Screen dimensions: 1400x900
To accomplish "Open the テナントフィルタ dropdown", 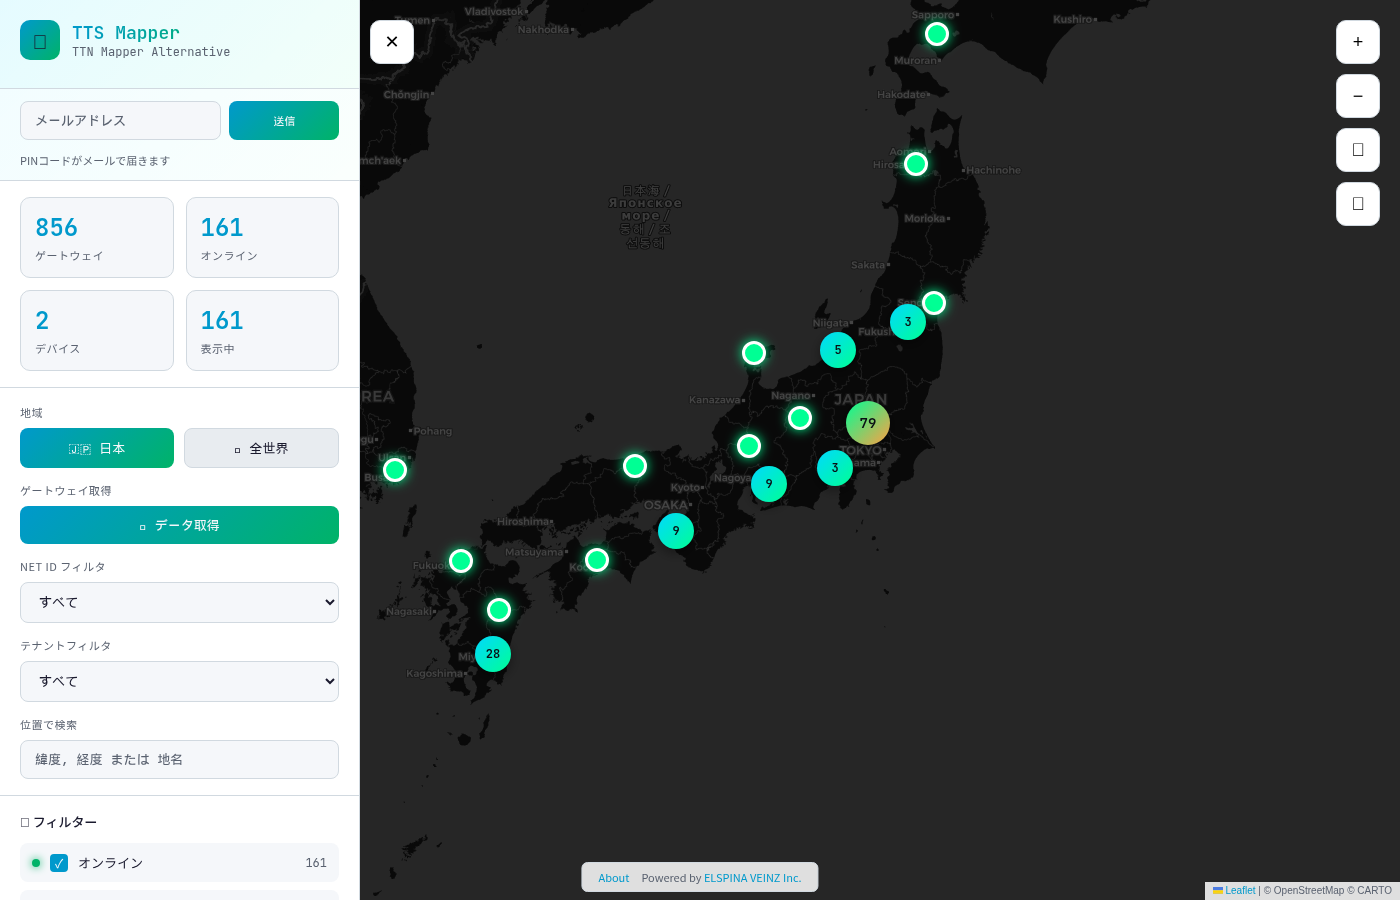I will 179,682.
